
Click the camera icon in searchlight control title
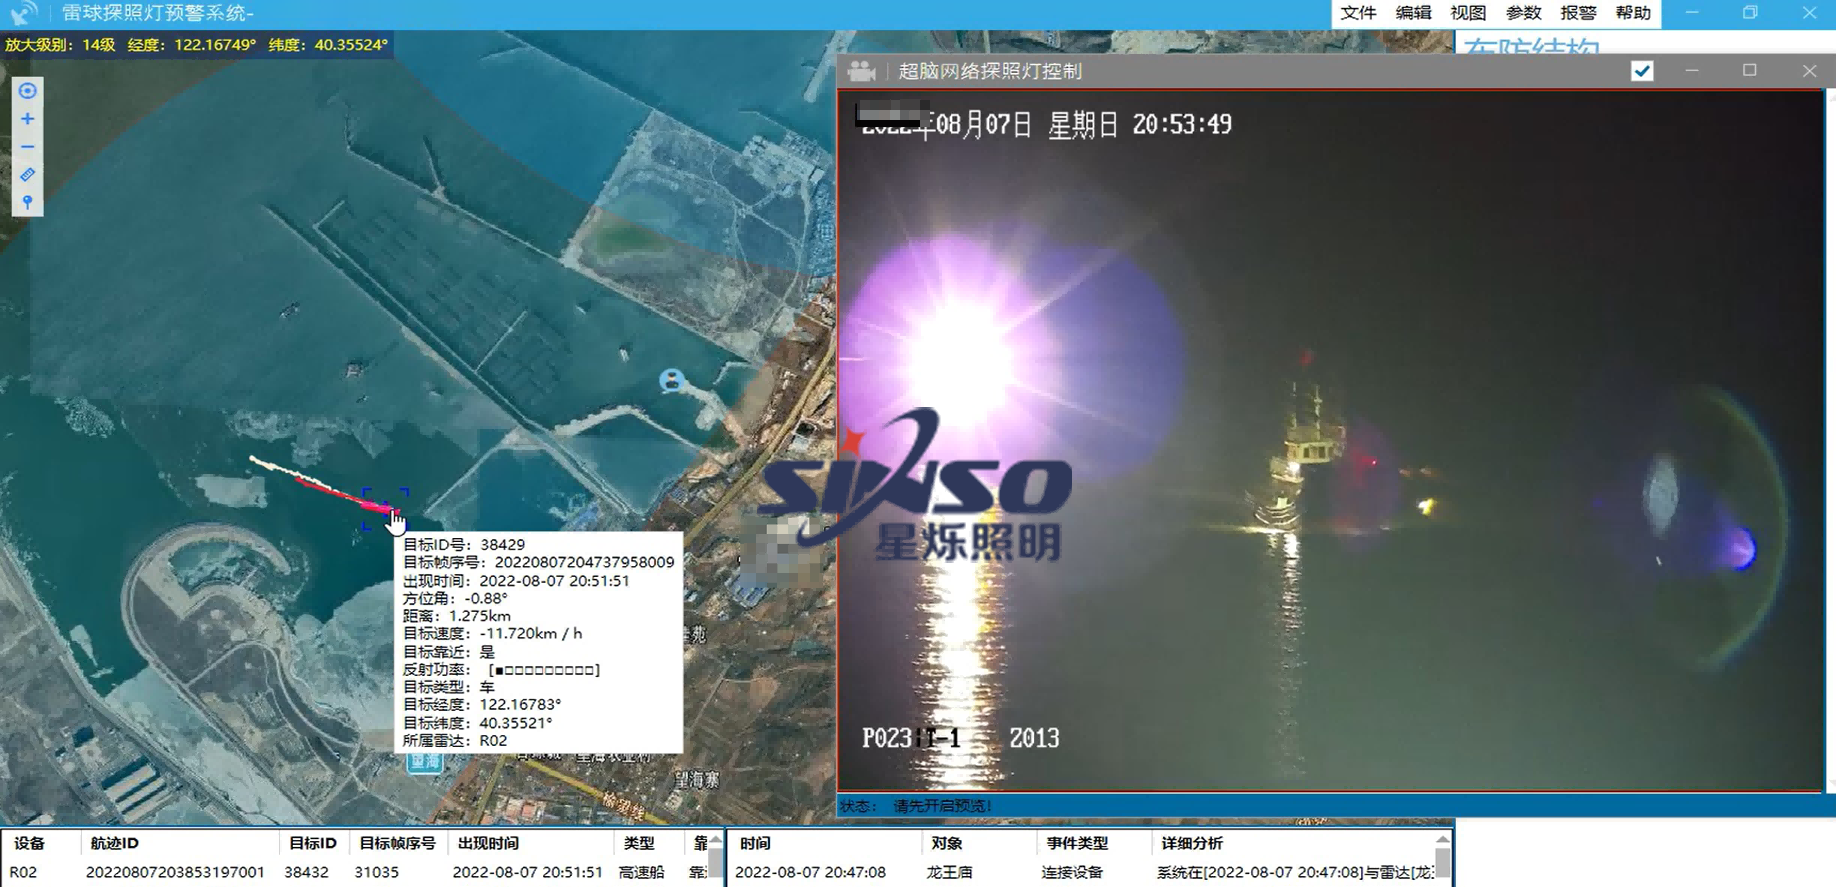tap(861, 71)
